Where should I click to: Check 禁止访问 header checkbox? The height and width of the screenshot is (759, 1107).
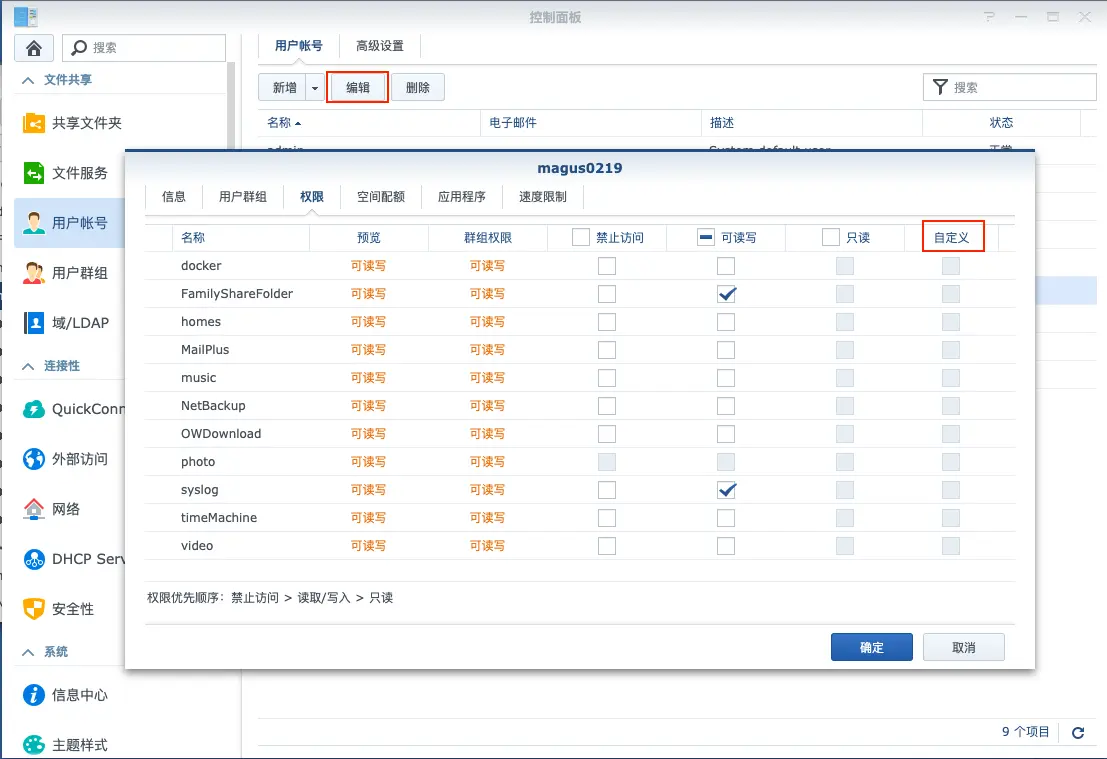click(580, 237)
